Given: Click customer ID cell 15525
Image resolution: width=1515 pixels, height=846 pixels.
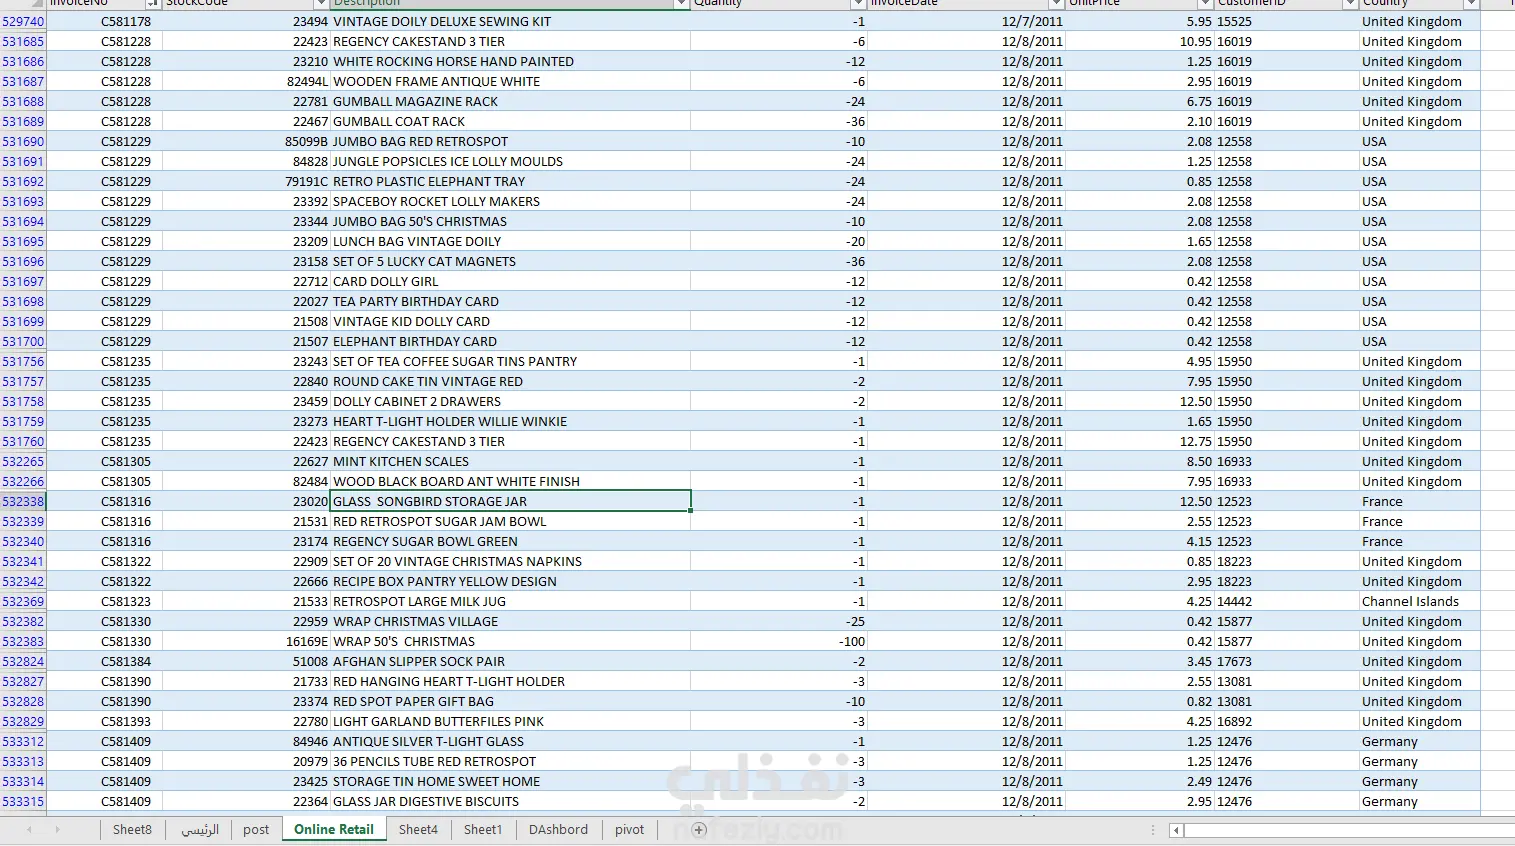Looking at the screenshot, I should 1286,21.
